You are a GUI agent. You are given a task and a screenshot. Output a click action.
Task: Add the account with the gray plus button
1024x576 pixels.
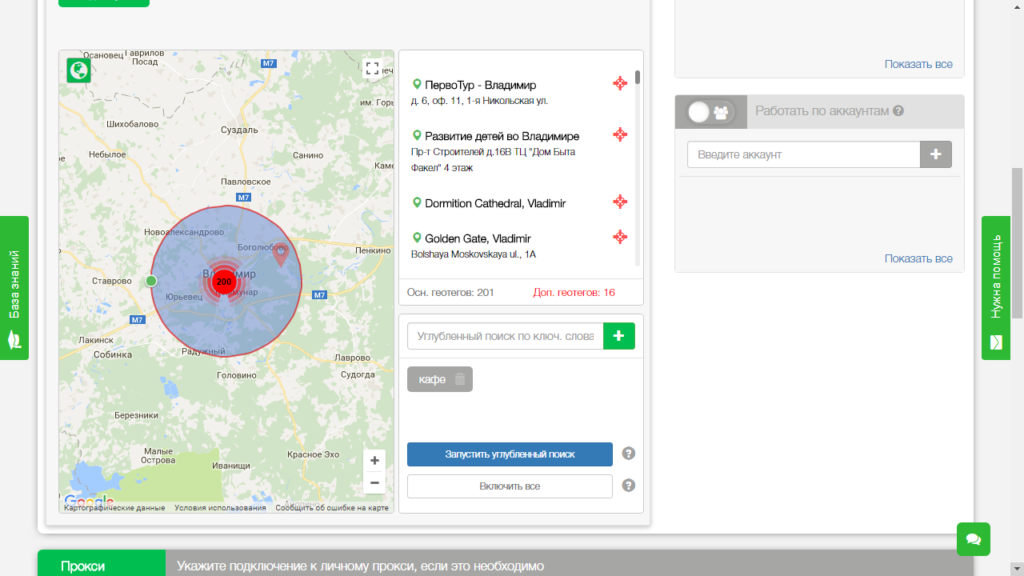coord(936,154)
